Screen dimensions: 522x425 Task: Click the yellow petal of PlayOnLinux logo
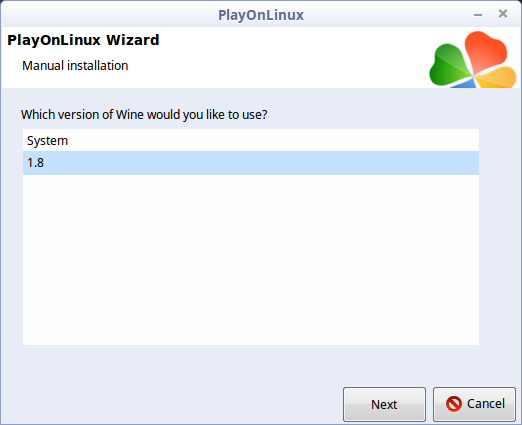497,78
